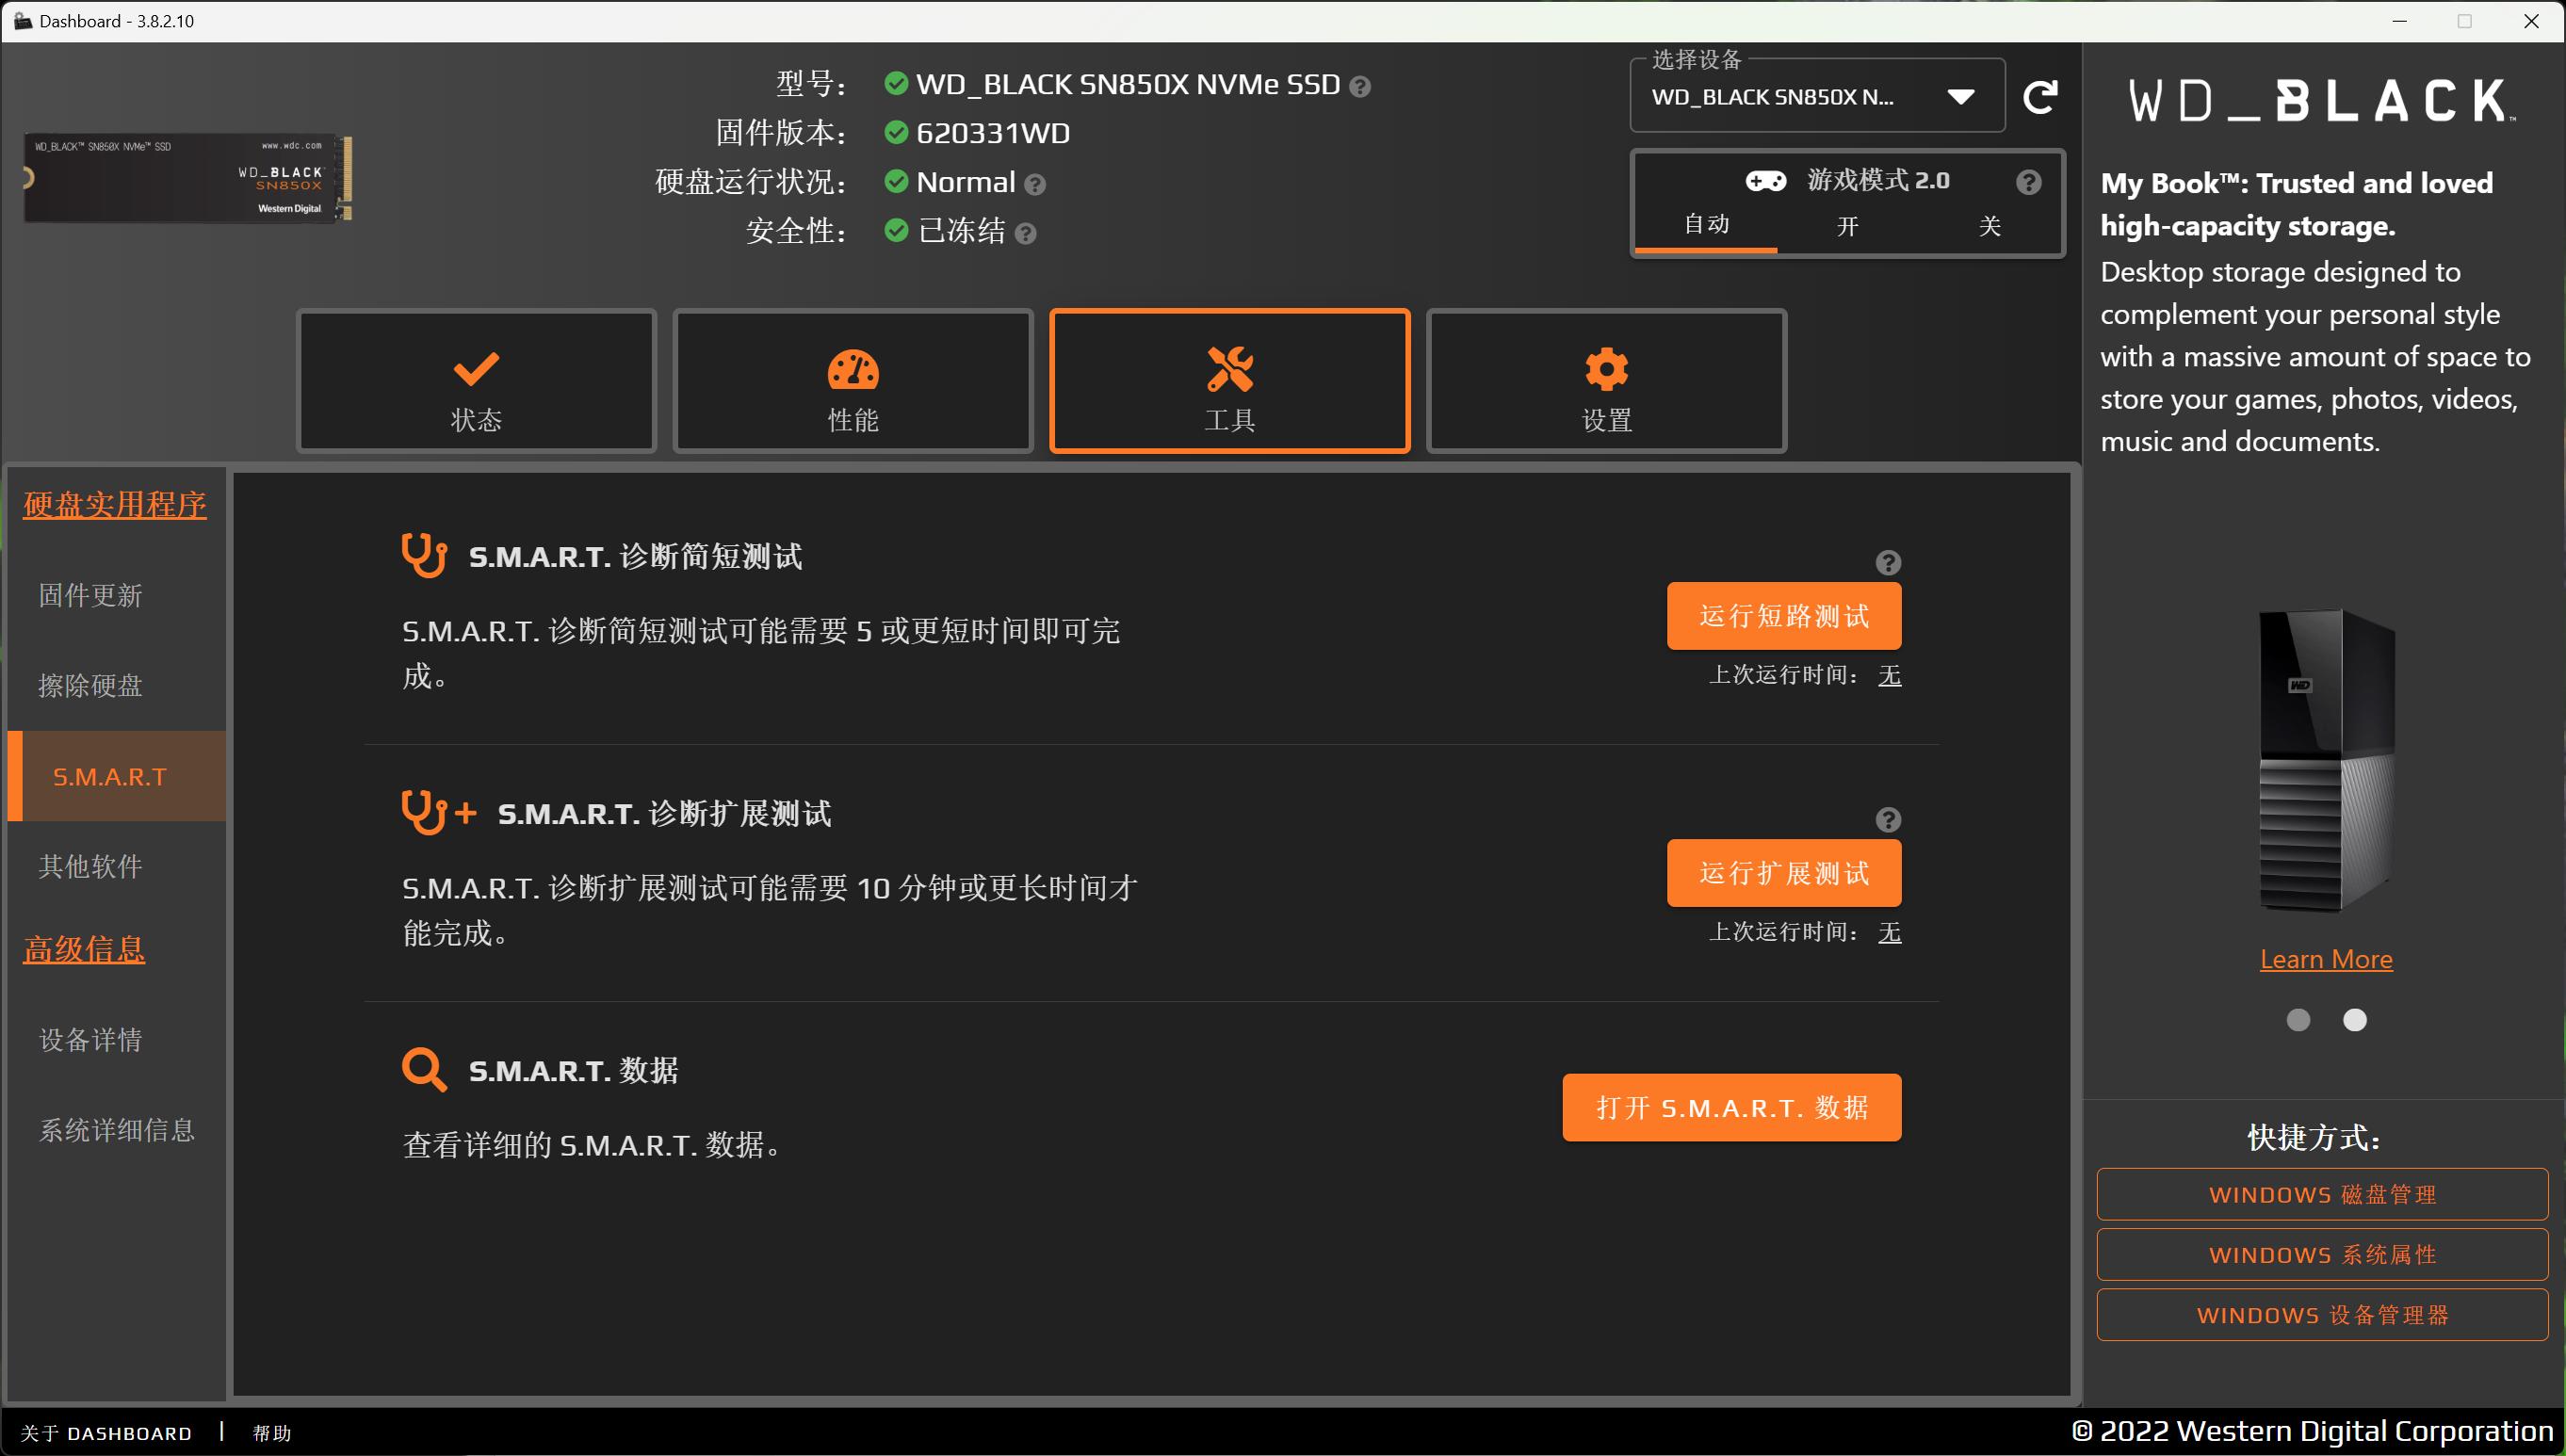This screenshot has width=2566, height=1456.
Task: Open help for S.M.A.R.T. 诊断扩展测试
Action: (1888, 819)
